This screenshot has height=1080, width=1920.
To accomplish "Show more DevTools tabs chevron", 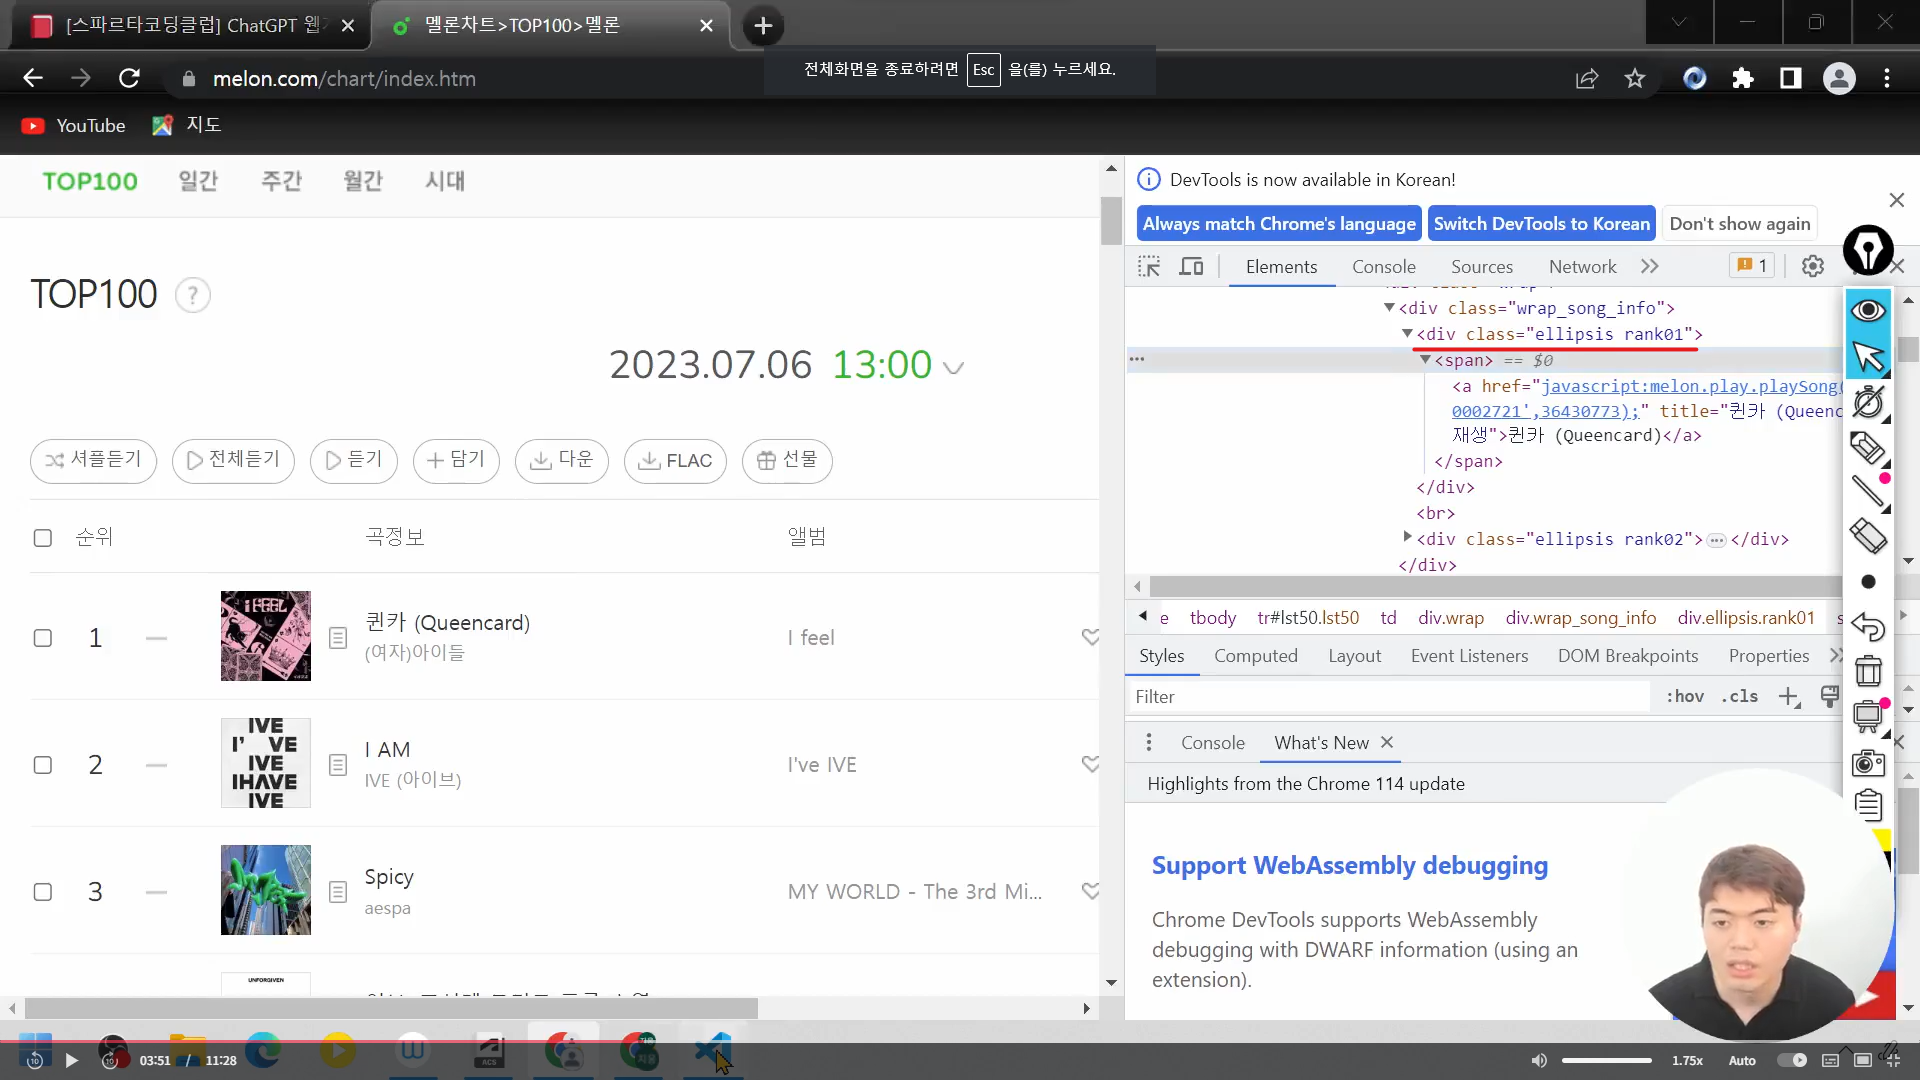I will [x=1649, y=266].
